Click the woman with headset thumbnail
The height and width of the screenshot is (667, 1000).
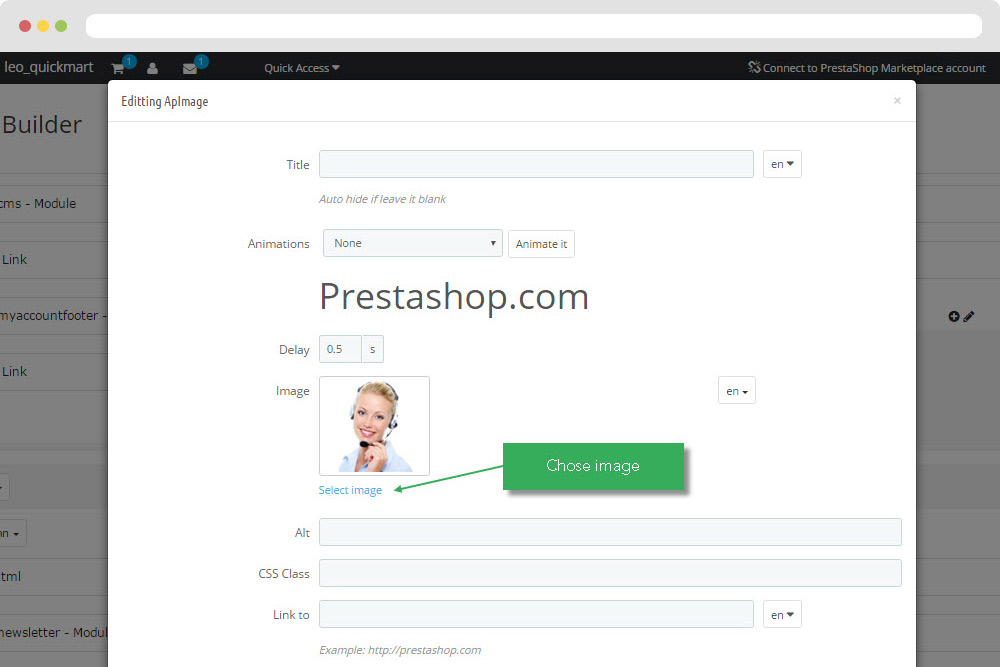374,426
